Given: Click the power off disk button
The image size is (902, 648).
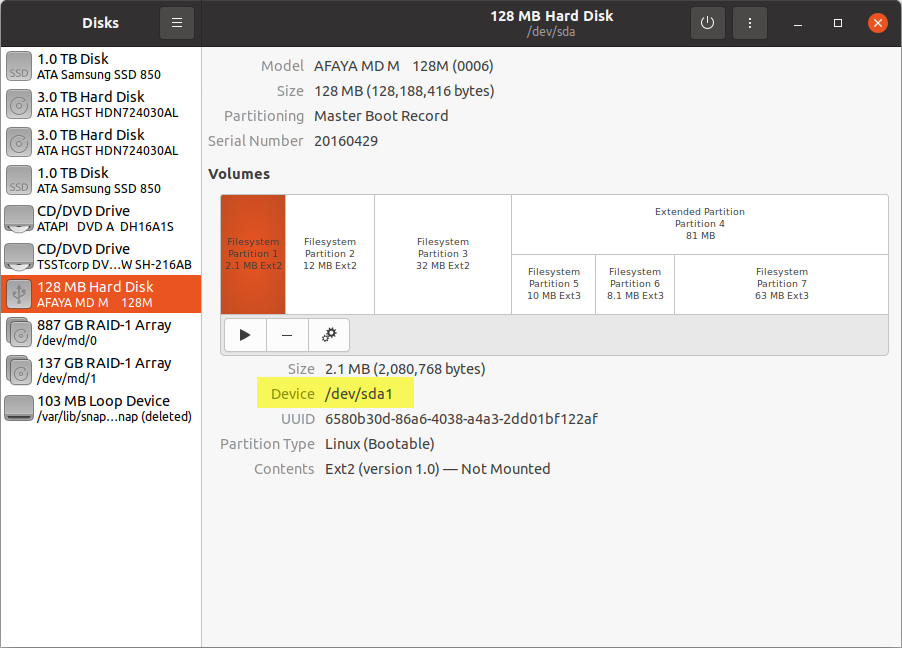Looking at the screenshot, I should [x=707, y=23].
